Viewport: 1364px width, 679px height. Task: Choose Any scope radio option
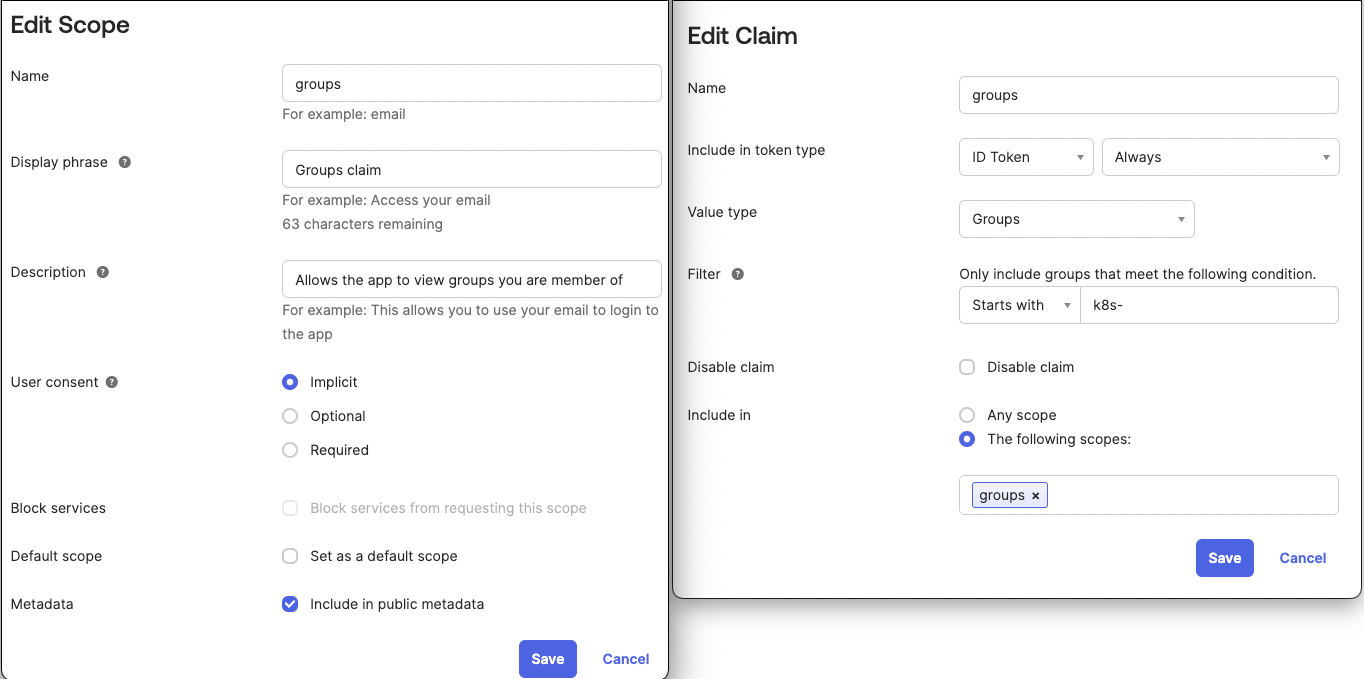(967, 415)
